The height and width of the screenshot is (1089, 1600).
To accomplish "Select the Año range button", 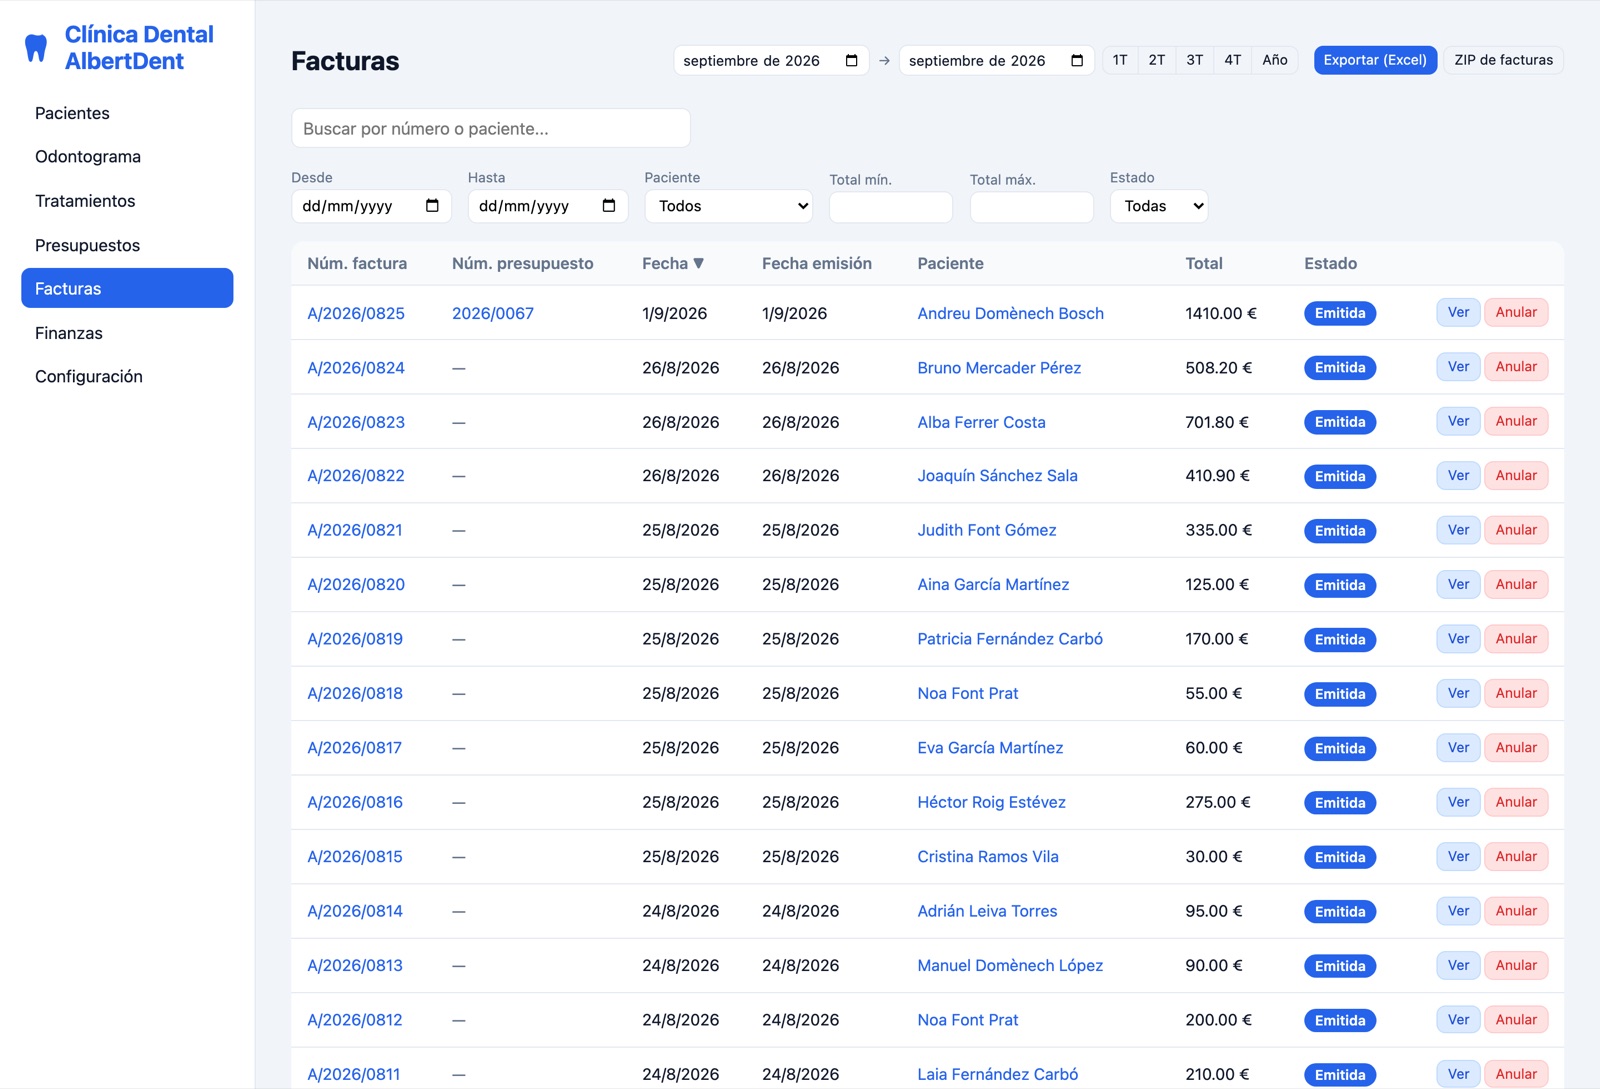I will (x=1275, y=60).
